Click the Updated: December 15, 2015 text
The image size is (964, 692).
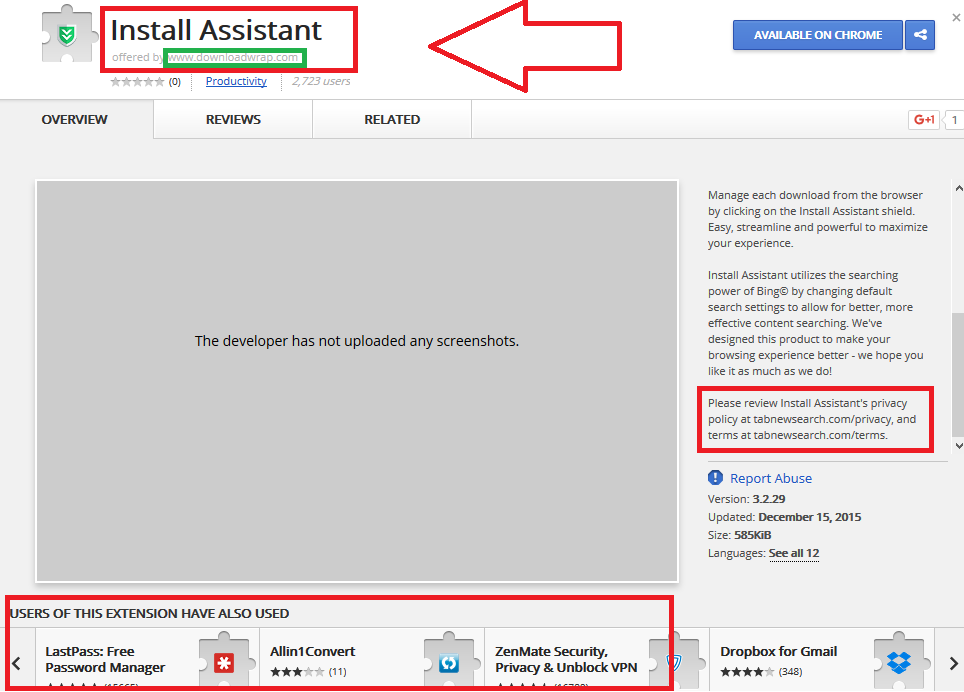point(784,517)
